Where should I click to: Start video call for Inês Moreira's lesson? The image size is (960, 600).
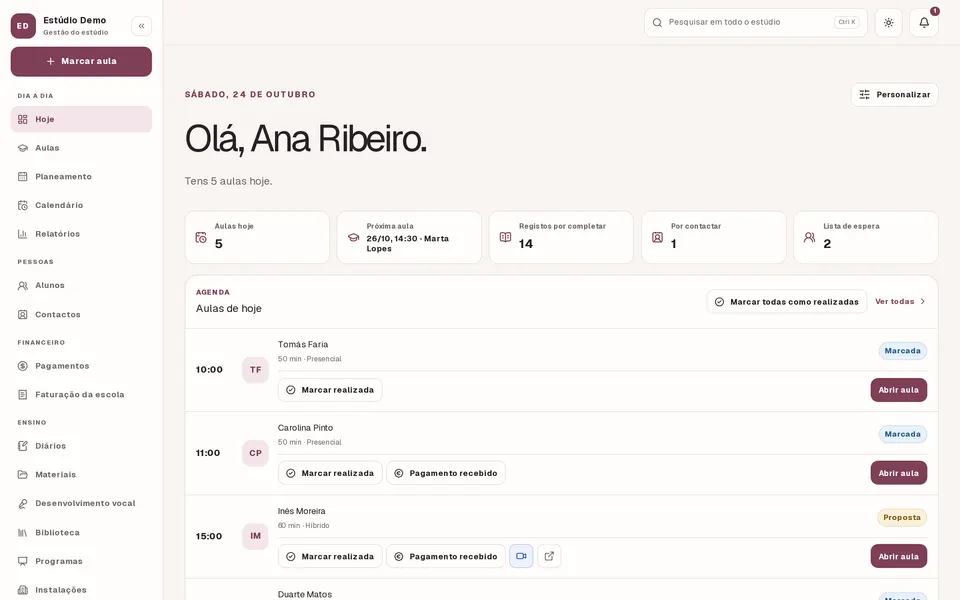pyautogui.click(x=521, y=557)
